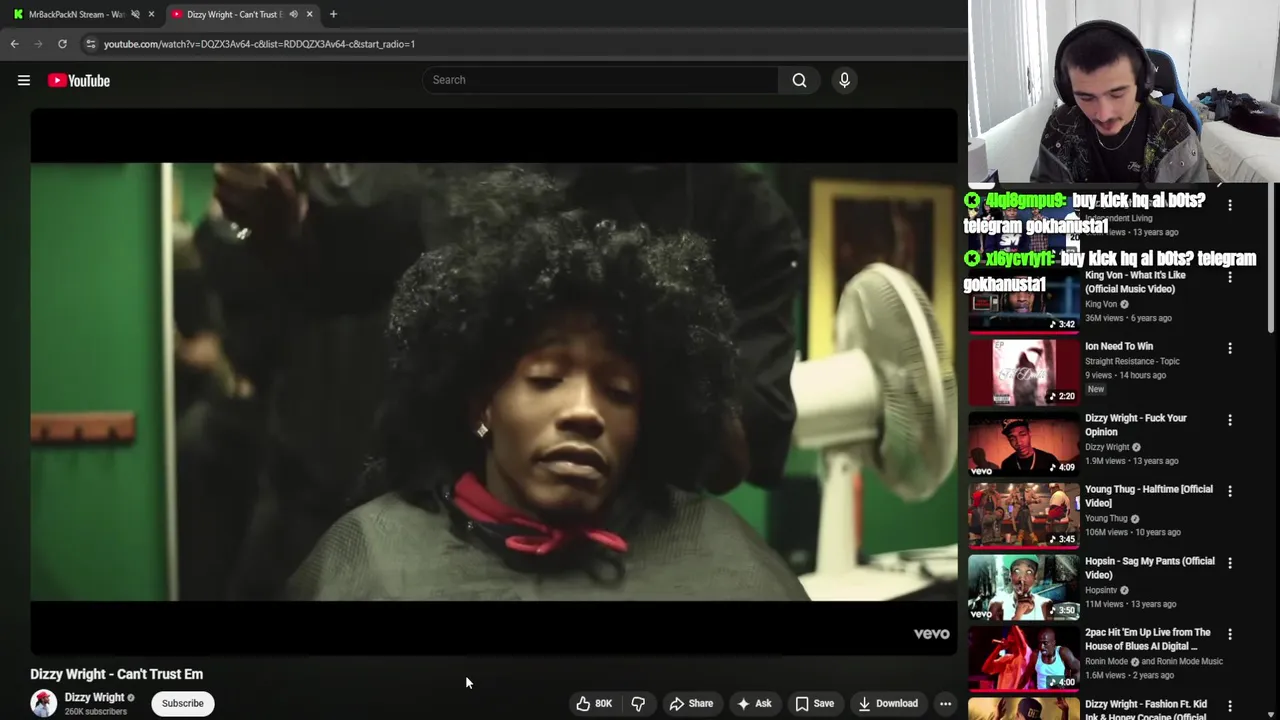Click the sidebar scrollbar thumb
Image resolution: width=1280 pixels, height=720 pixels.
click(x=1271, y=260)
